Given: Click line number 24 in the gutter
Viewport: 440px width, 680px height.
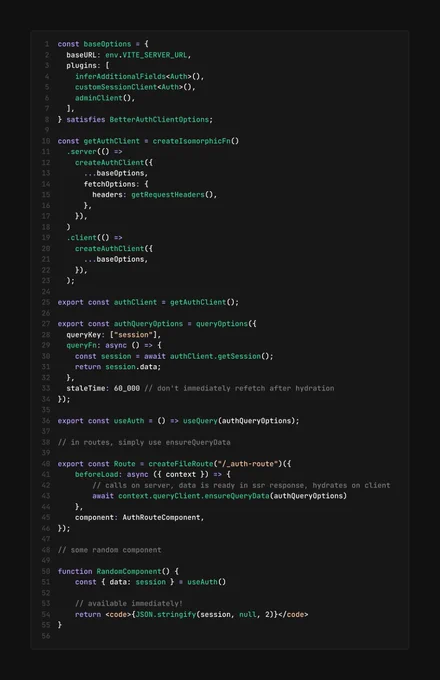Looking at the screenshot, I should coord(46,291).
